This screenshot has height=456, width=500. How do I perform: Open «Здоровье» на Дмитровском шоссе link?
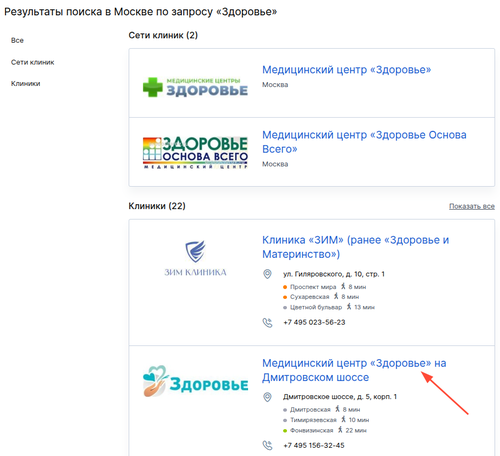tap(354, 370)
